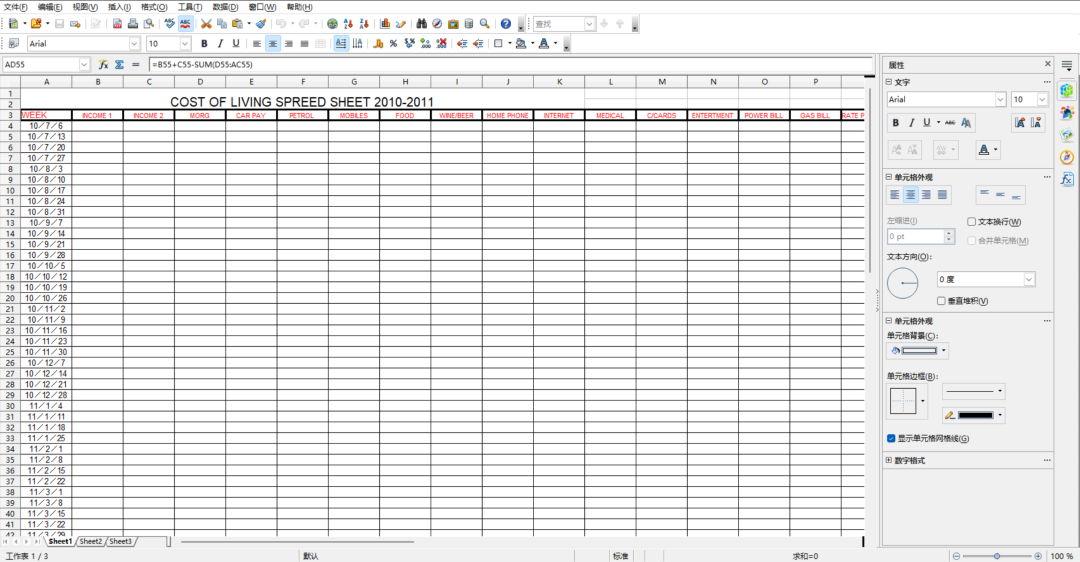Open sidebar cell border style dropdown
Screen dimensions: 1080x562
pos(923,400)
